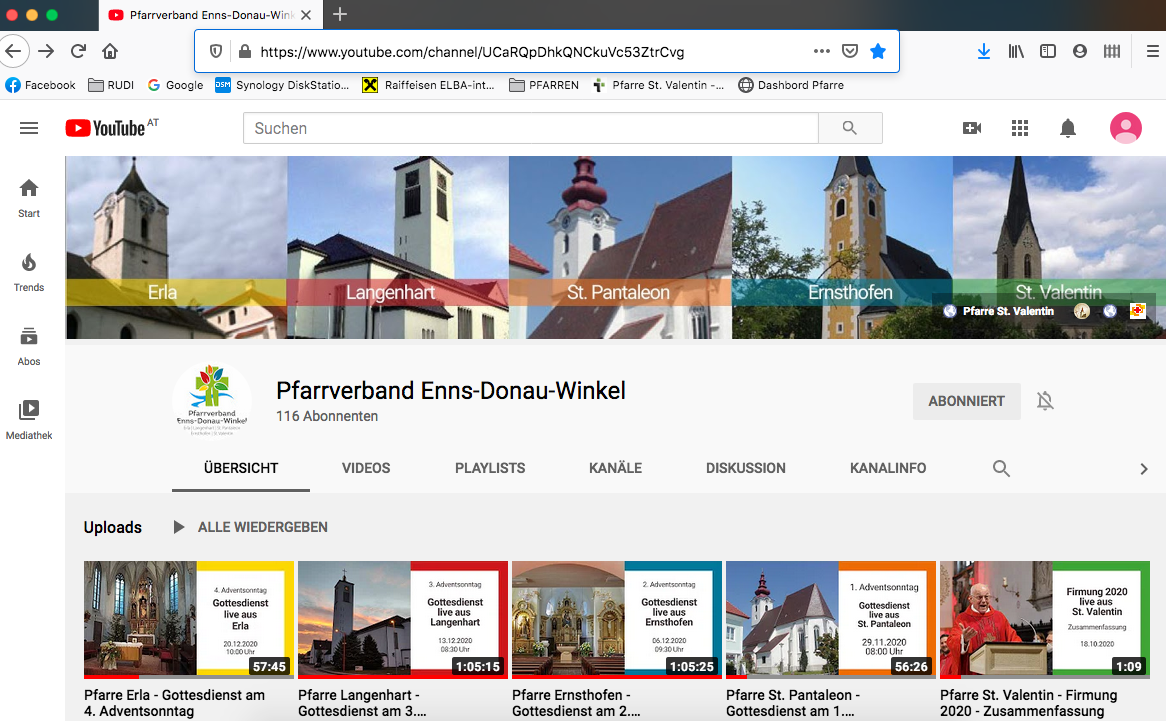Image resolution: width=1166 pixels, height=721 pixels.
Task: Open Mediathek in the sidebar
Action: coord(29,420)
